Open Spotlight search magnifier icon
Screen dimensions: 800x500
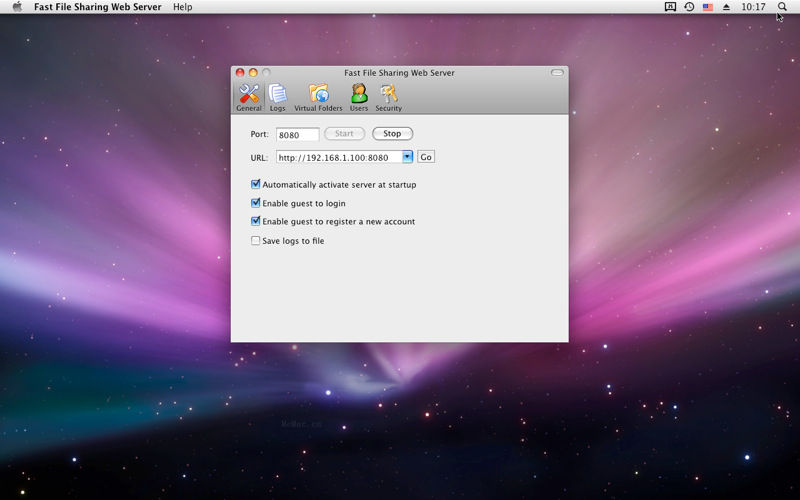click(782, 7)
